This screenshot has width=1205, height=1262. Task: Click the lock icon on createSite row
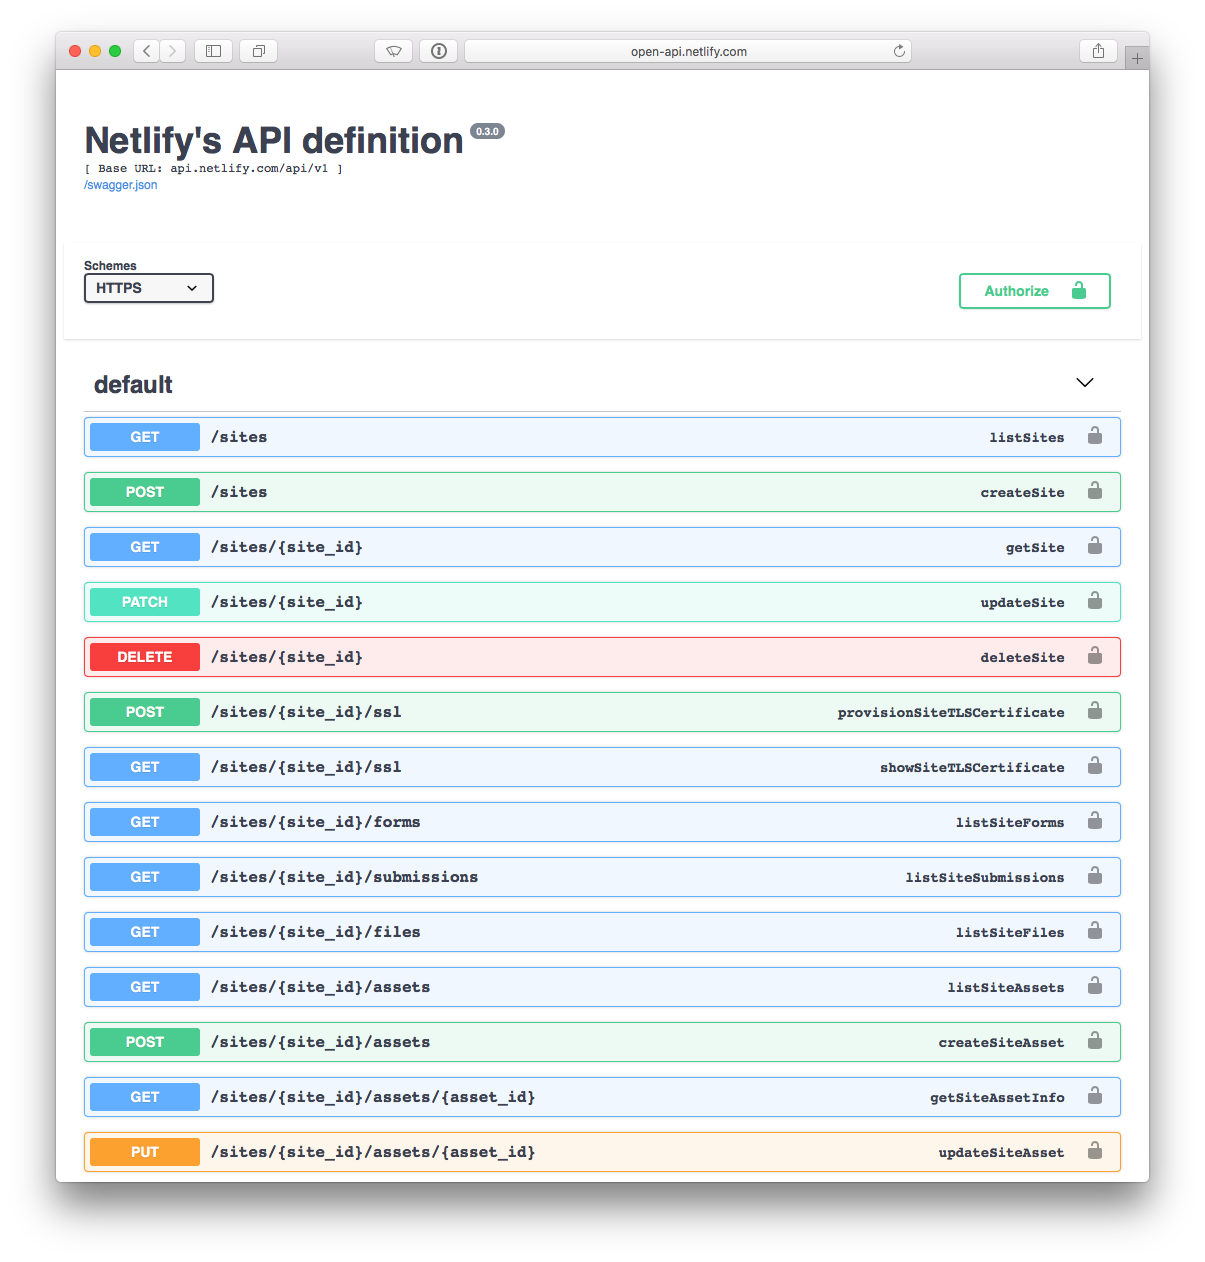coord(1095,491)
